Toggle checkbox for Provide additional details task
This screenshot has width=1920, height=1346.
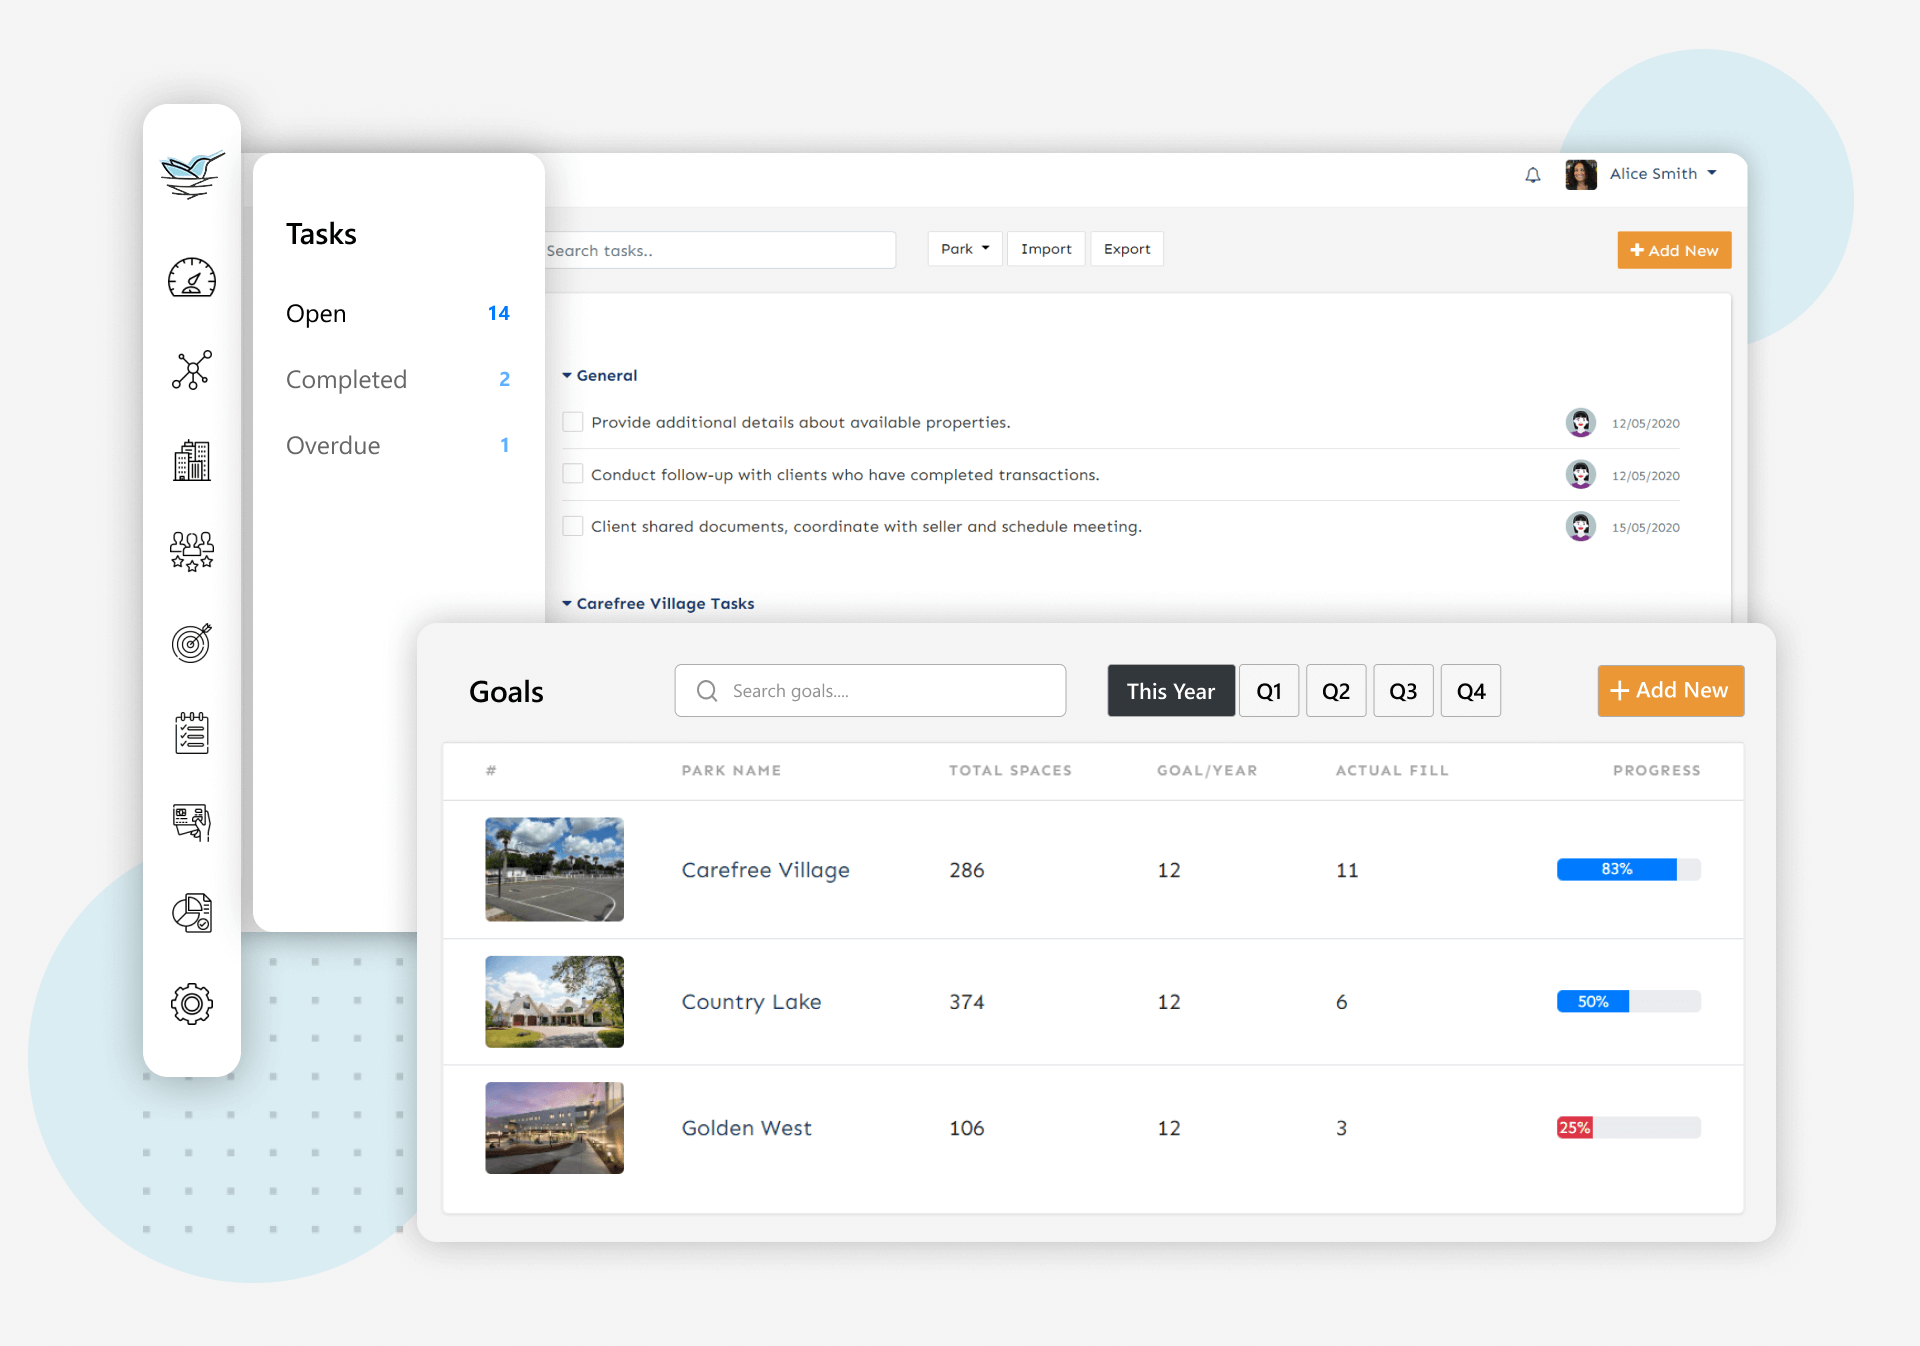570,421
